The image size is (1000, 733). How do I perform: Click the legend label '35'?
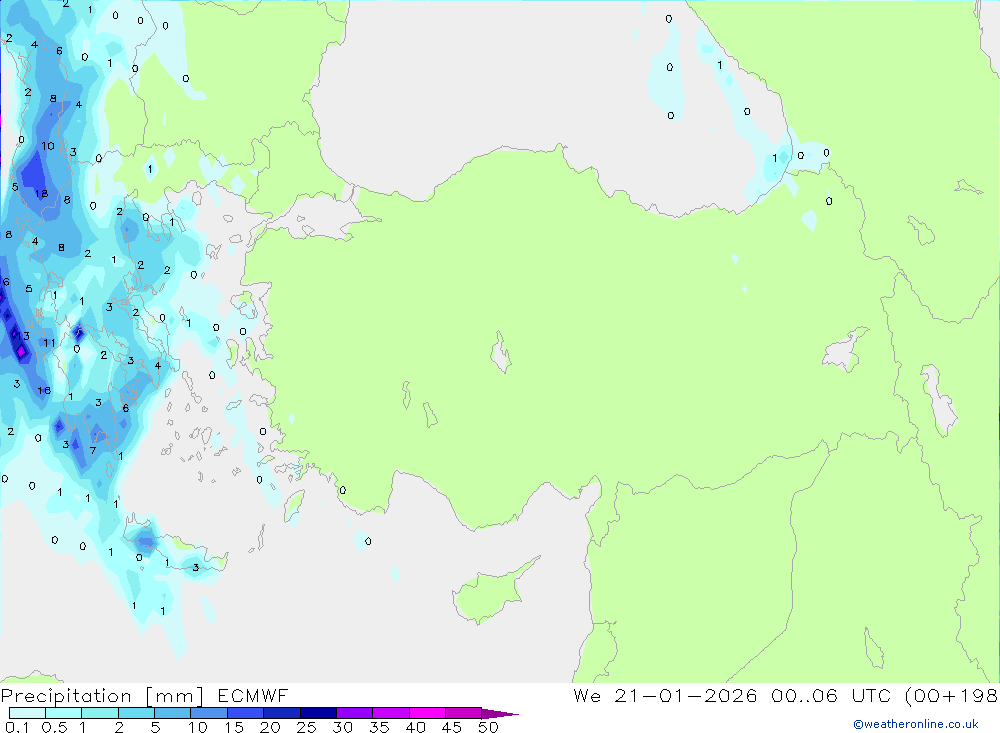[x=379, y=727]
